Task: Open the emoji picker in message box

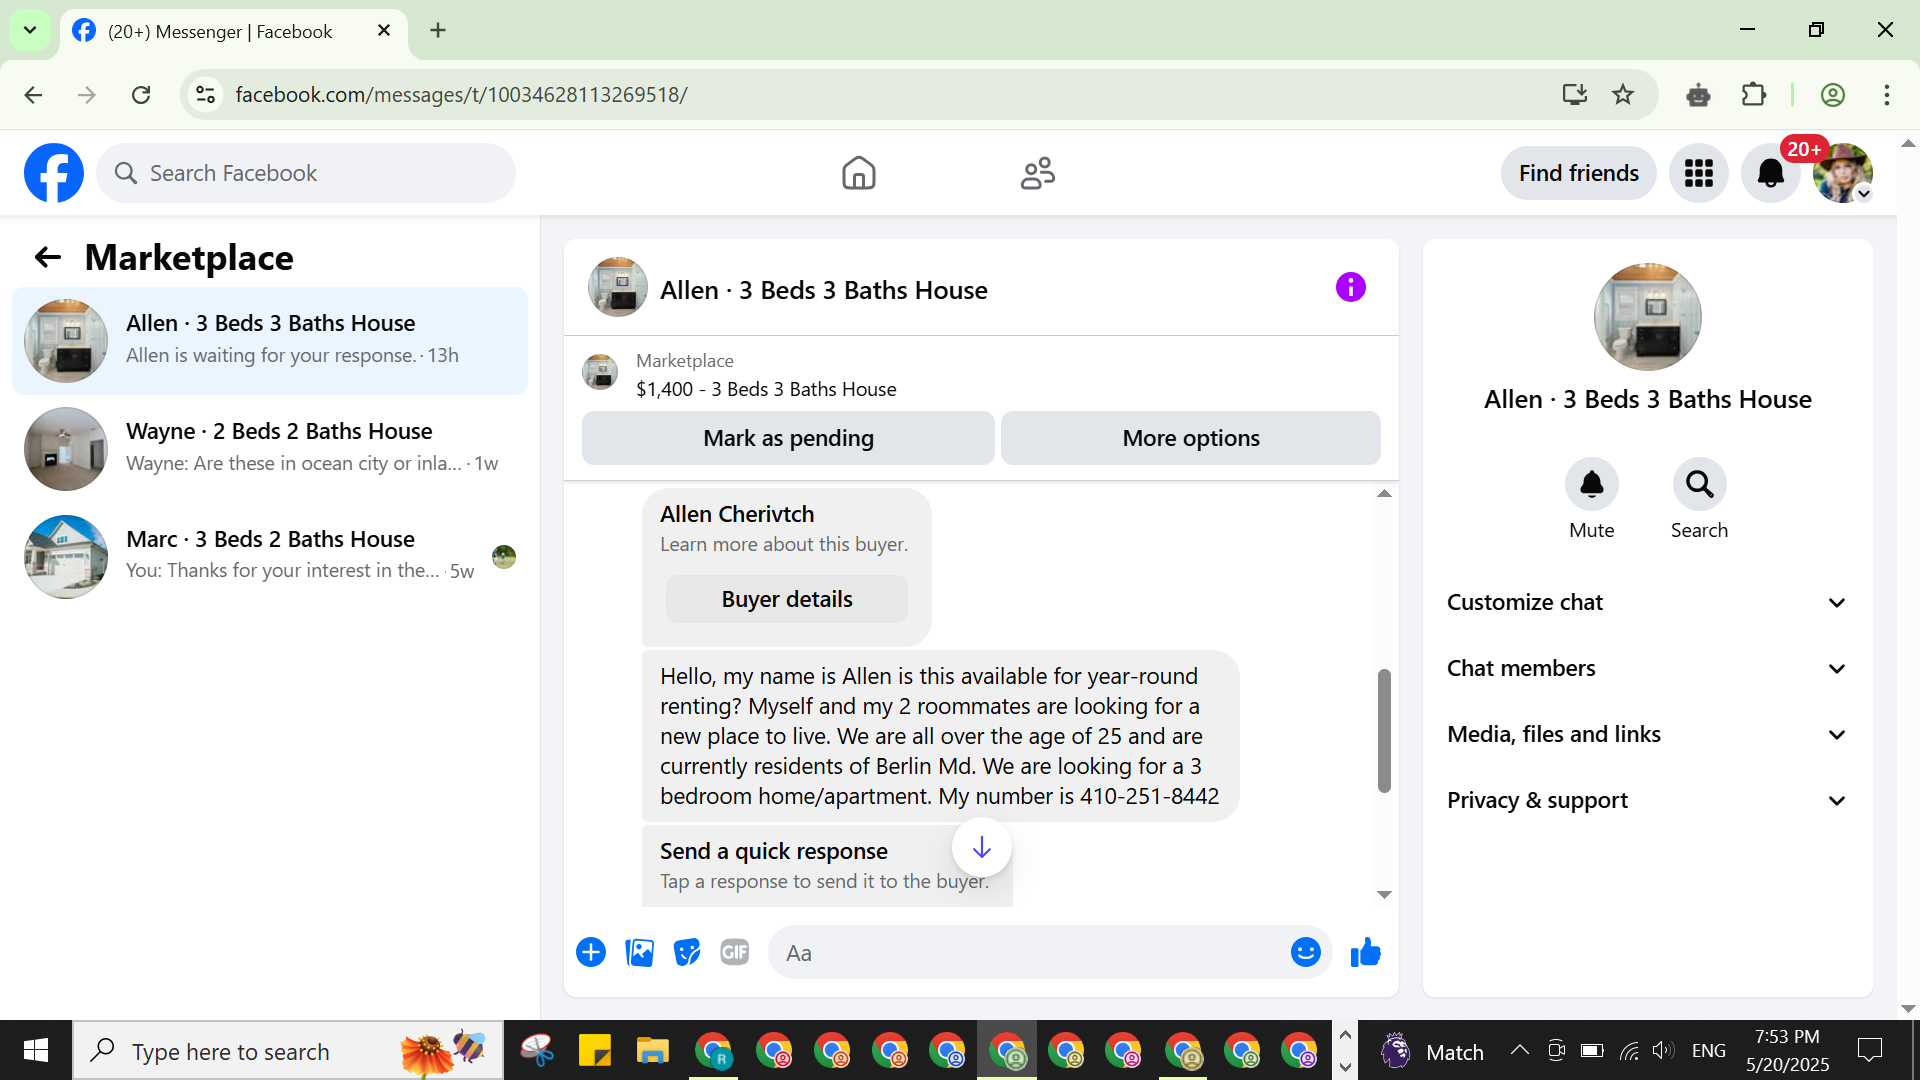Action: pos(1305,953)
